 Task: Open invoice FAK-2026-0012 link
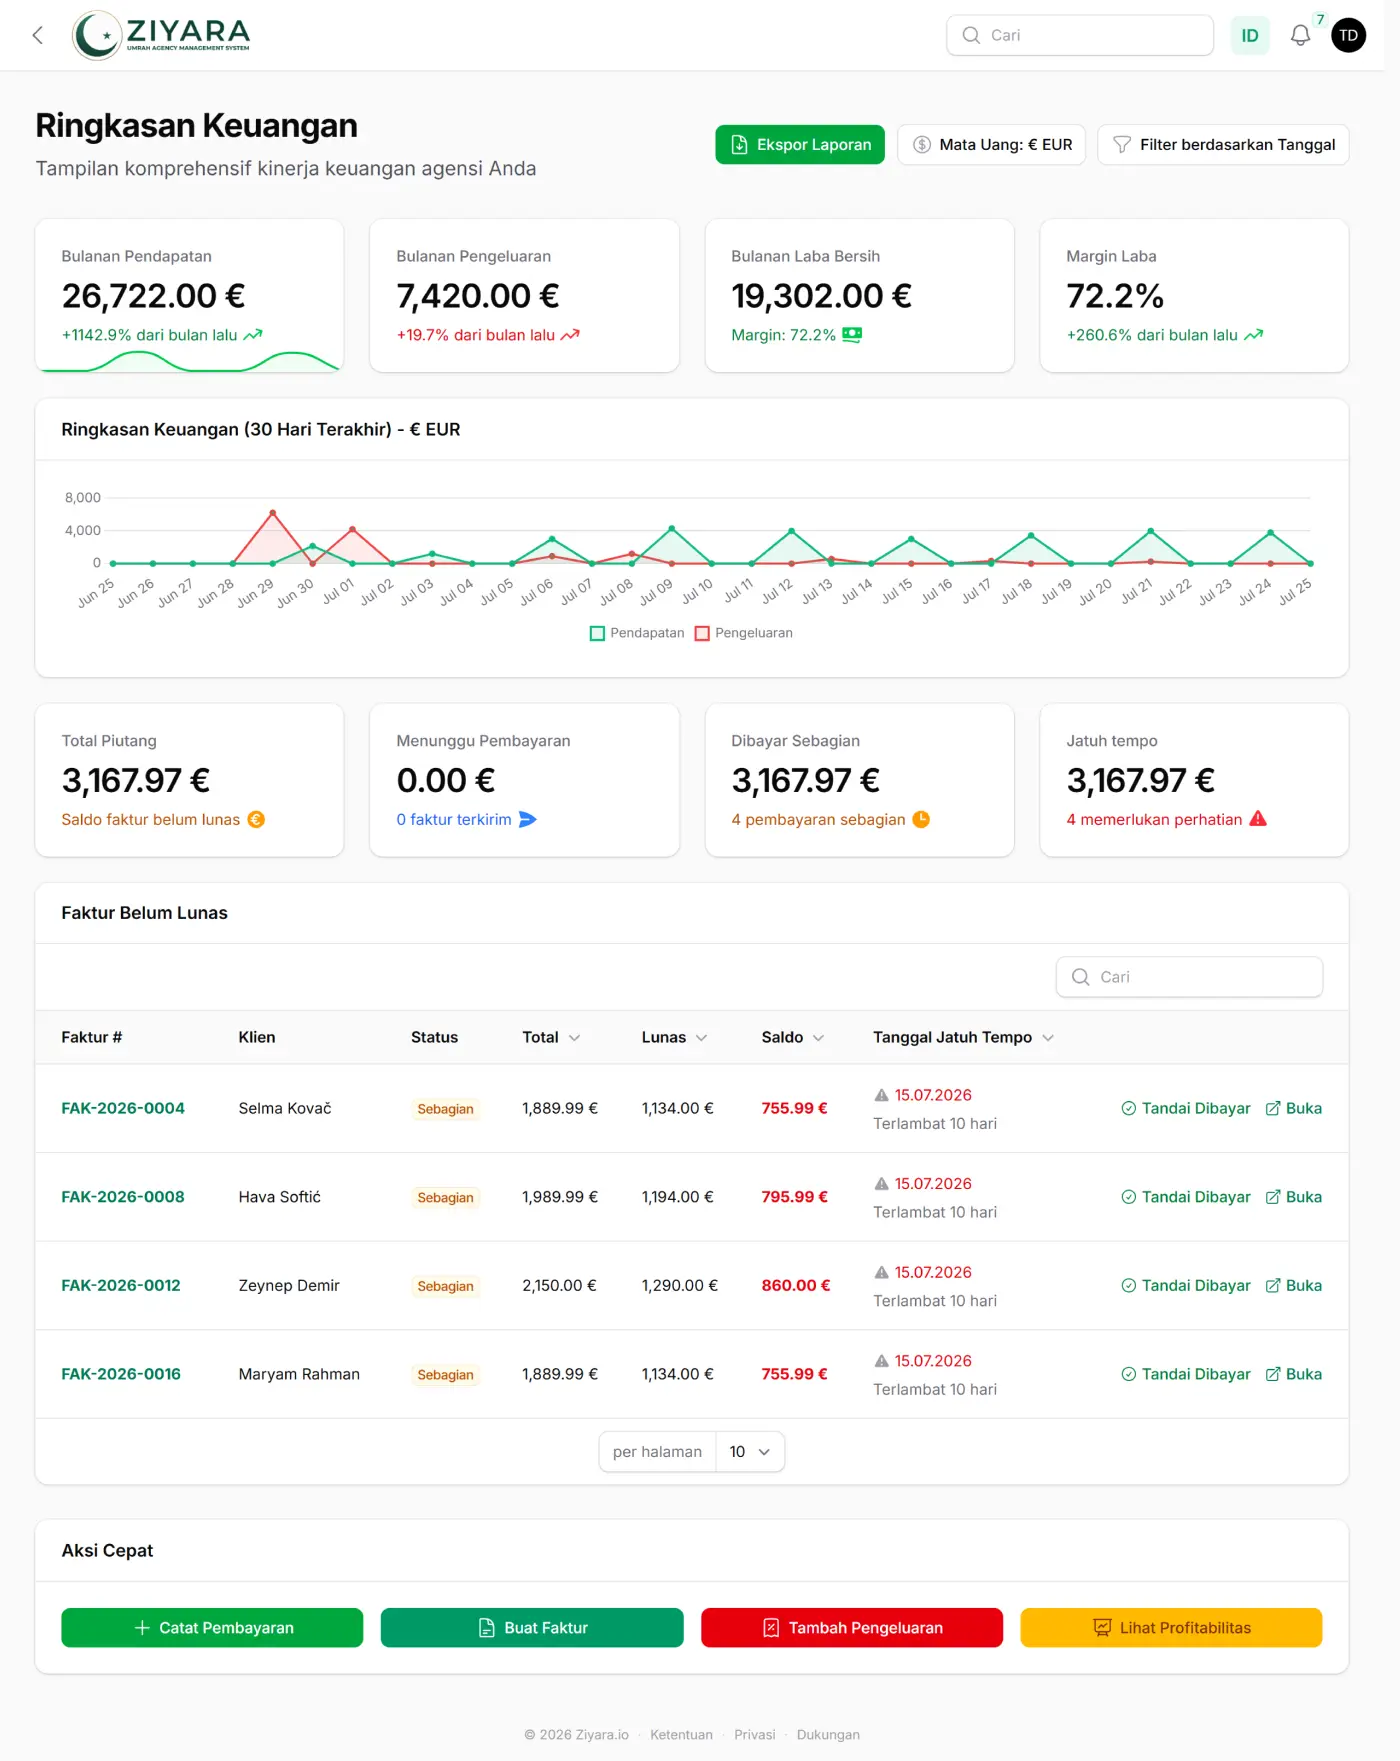click(121, 1286)
